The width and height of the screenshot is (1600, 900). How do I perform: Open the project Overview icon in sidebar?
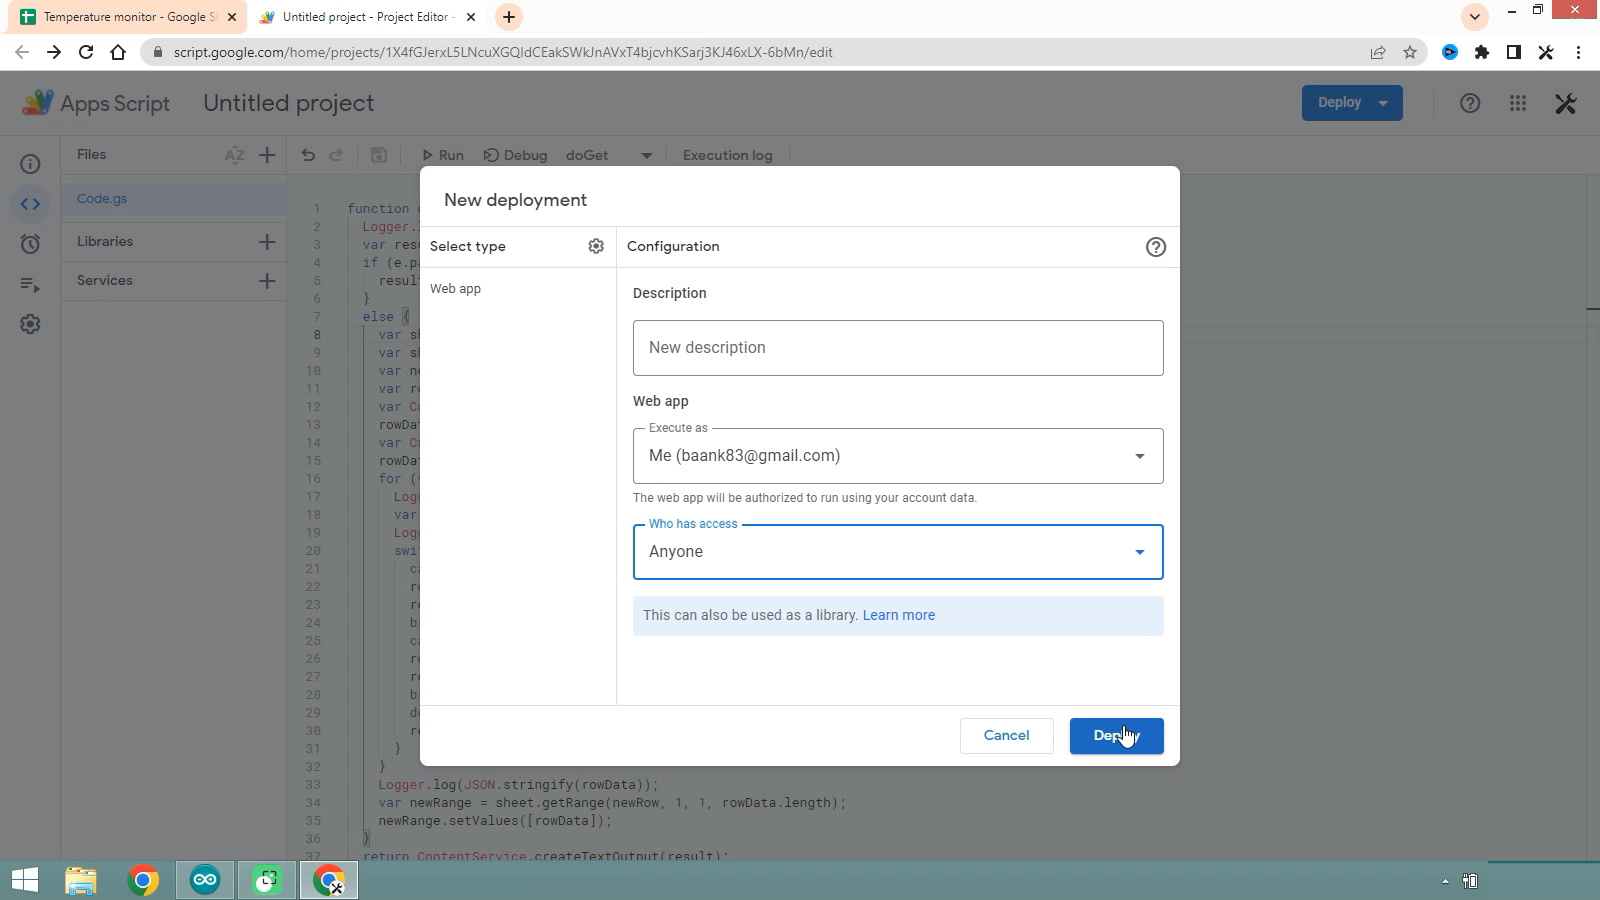click(x=30, y=164)
